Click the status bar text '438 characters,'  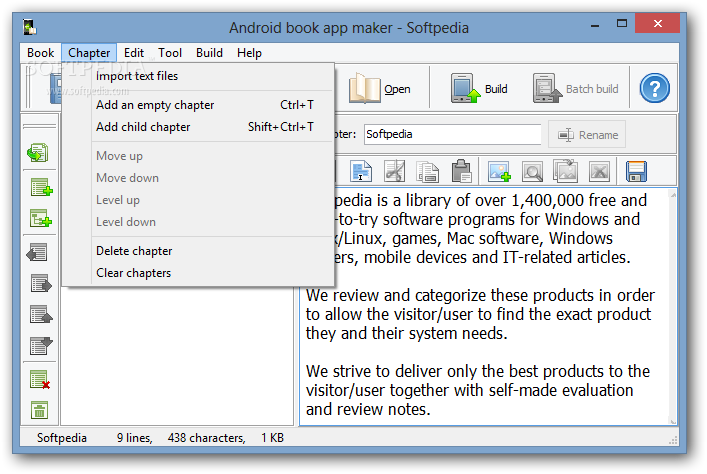(x=207, y=438)
